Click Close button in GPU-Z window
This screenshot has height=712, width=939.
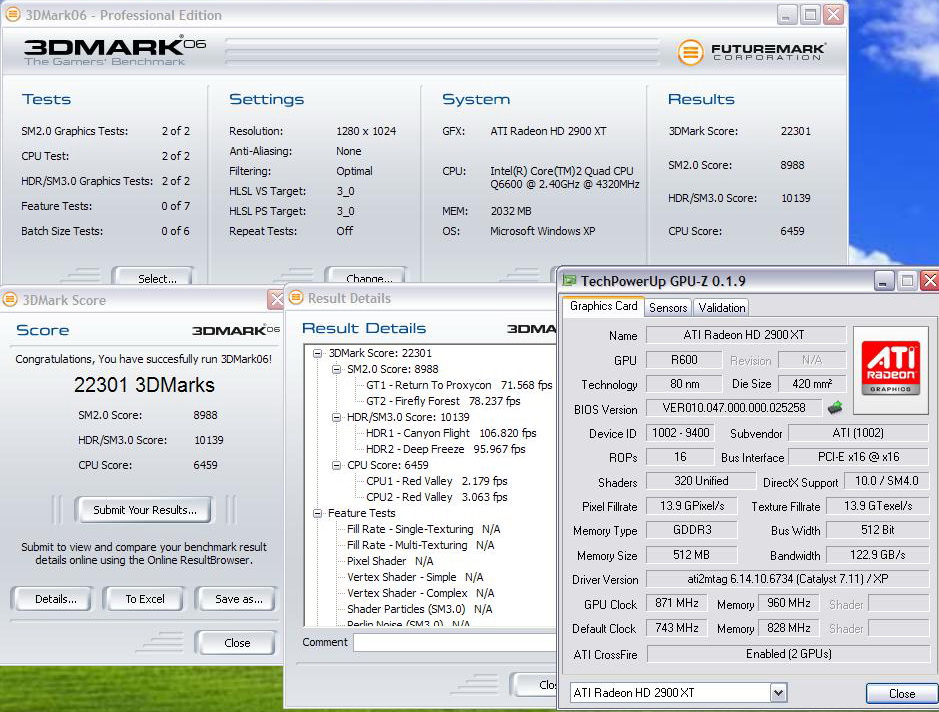click(902, 693)
